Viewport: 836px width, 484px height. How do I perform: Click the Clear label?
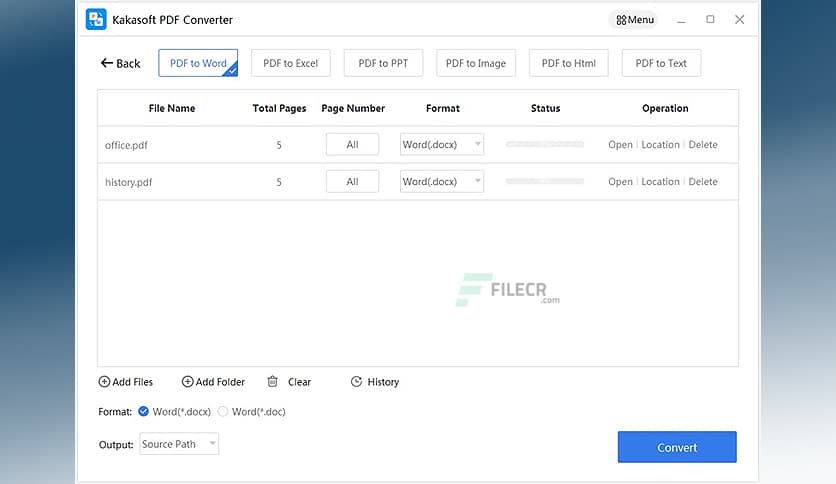point(299,382)
